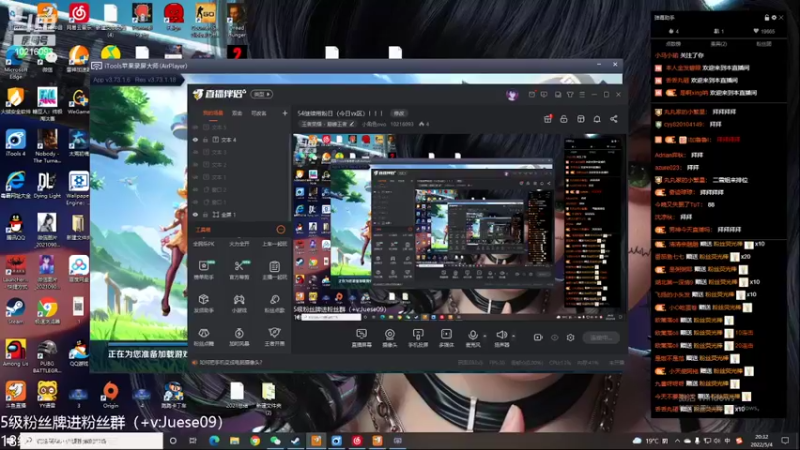Open Among Us desktop shortcut
Screen dimensions: 800x450
pos(15,353)
